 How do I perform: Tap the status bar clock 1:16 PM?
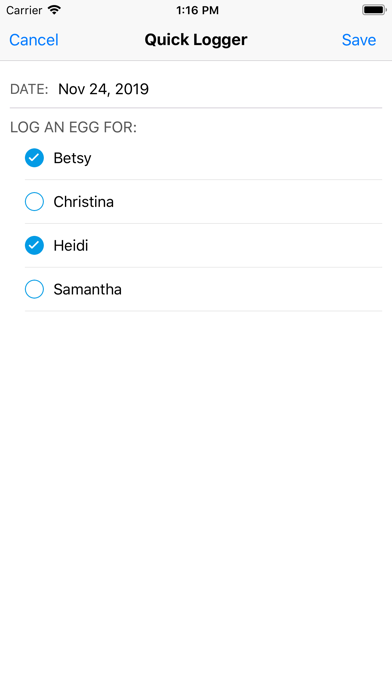[197, 10]
